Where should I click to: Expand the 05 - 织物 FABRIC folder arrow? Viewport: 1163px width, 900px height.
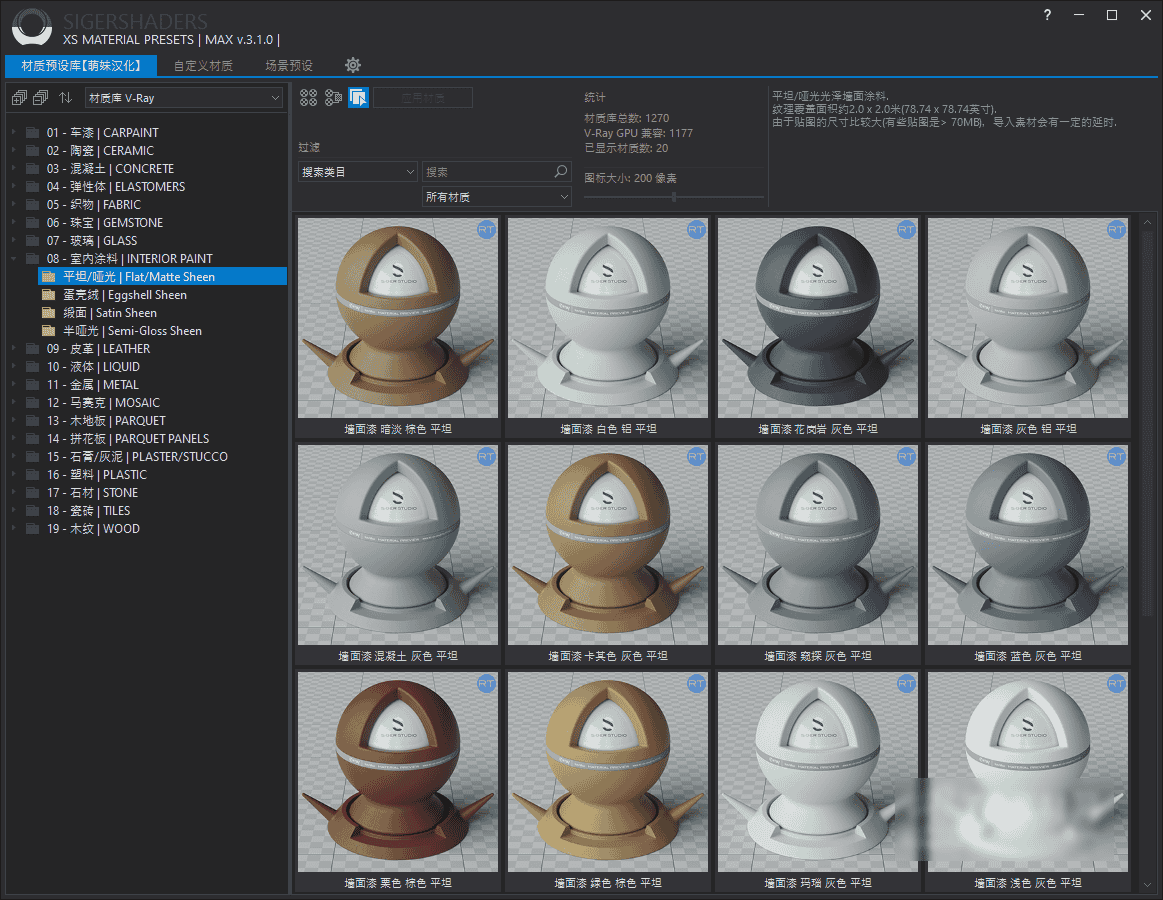tap(14, 204)
